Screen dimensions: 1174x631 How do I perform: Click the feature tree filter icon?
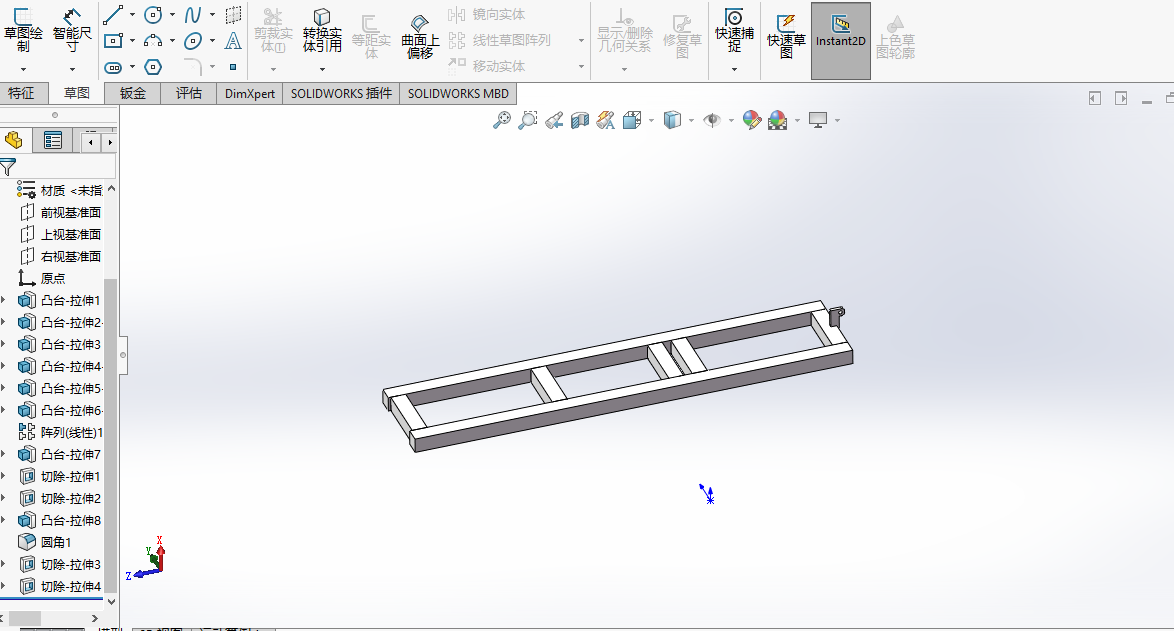click(x=8, y=168)
